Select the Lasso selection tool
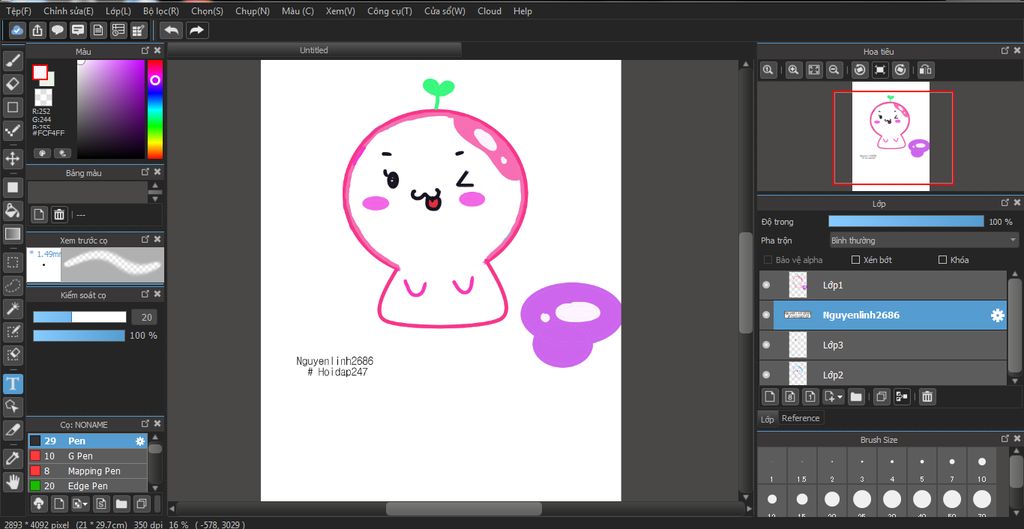Screen dimensions: 1024x529 point(12,285)
